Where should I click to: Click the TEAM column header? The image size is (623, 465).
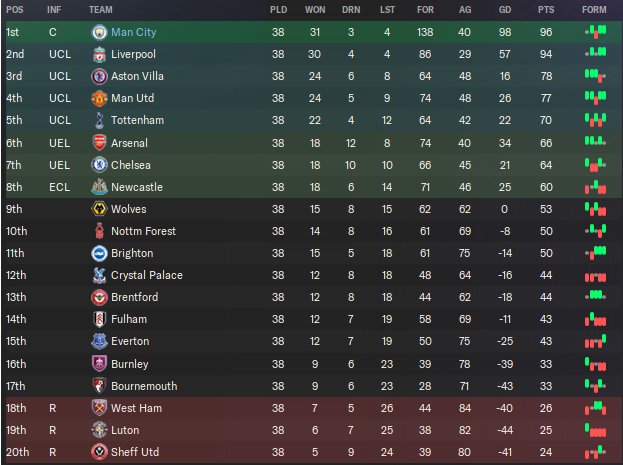click(100, 9)
